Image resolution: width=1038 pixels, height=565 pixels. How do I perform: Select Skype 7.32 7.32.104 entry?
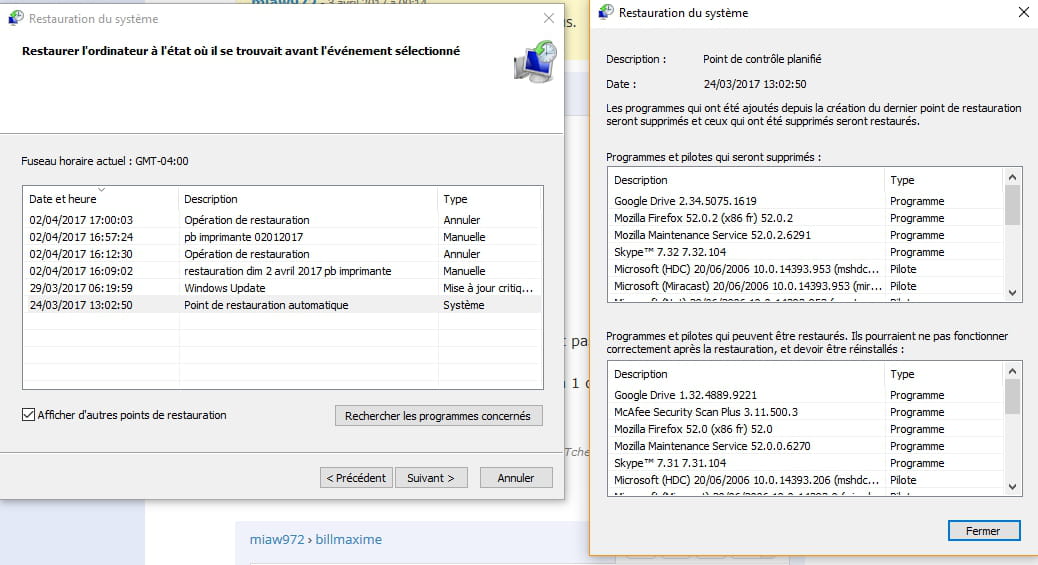[x=806, y=252]
